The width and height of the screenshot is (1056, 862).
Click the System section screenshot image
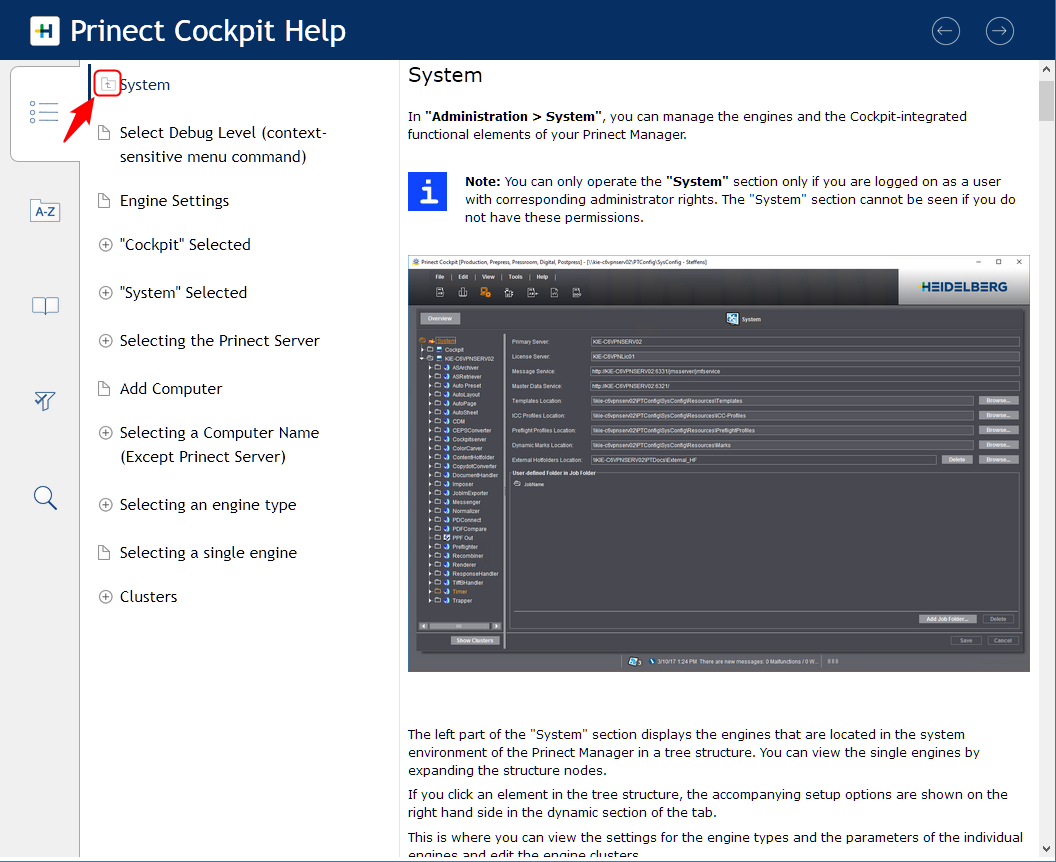pos(718,463)
